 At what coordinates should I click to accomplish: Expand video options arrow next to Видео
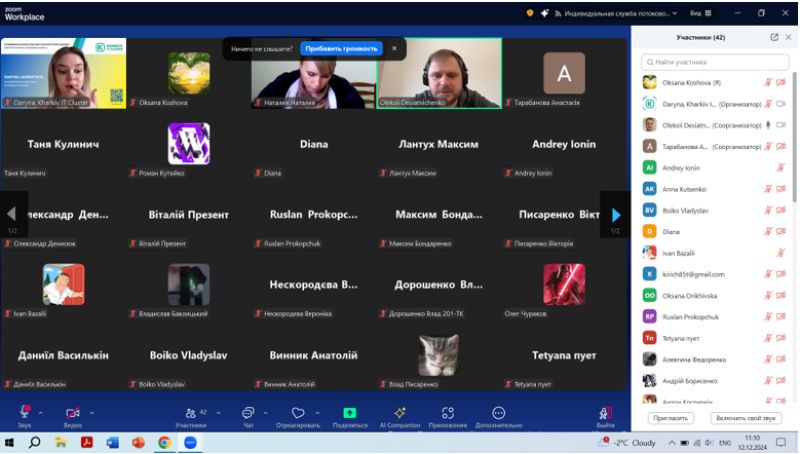[92, 411]
